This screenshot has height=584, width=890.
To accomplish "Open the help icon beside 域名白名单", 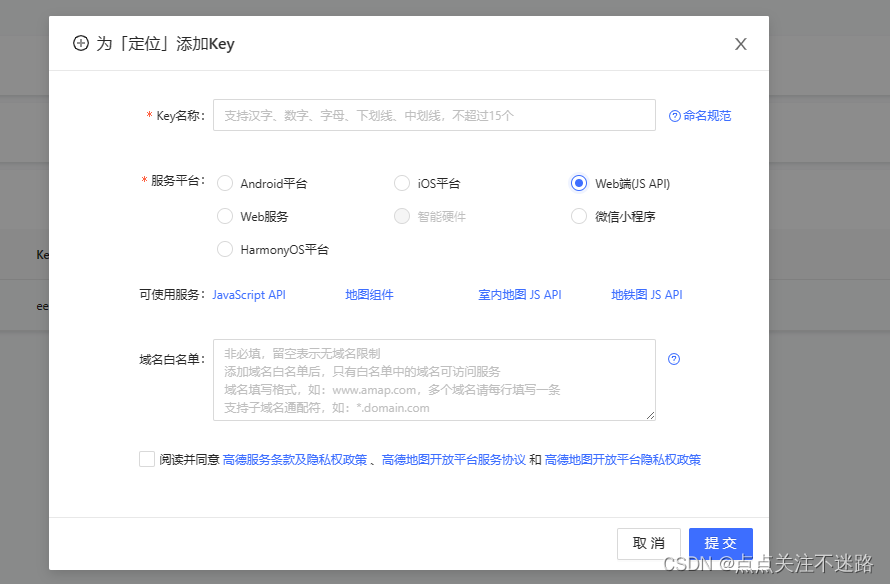I will coord(674,359).
